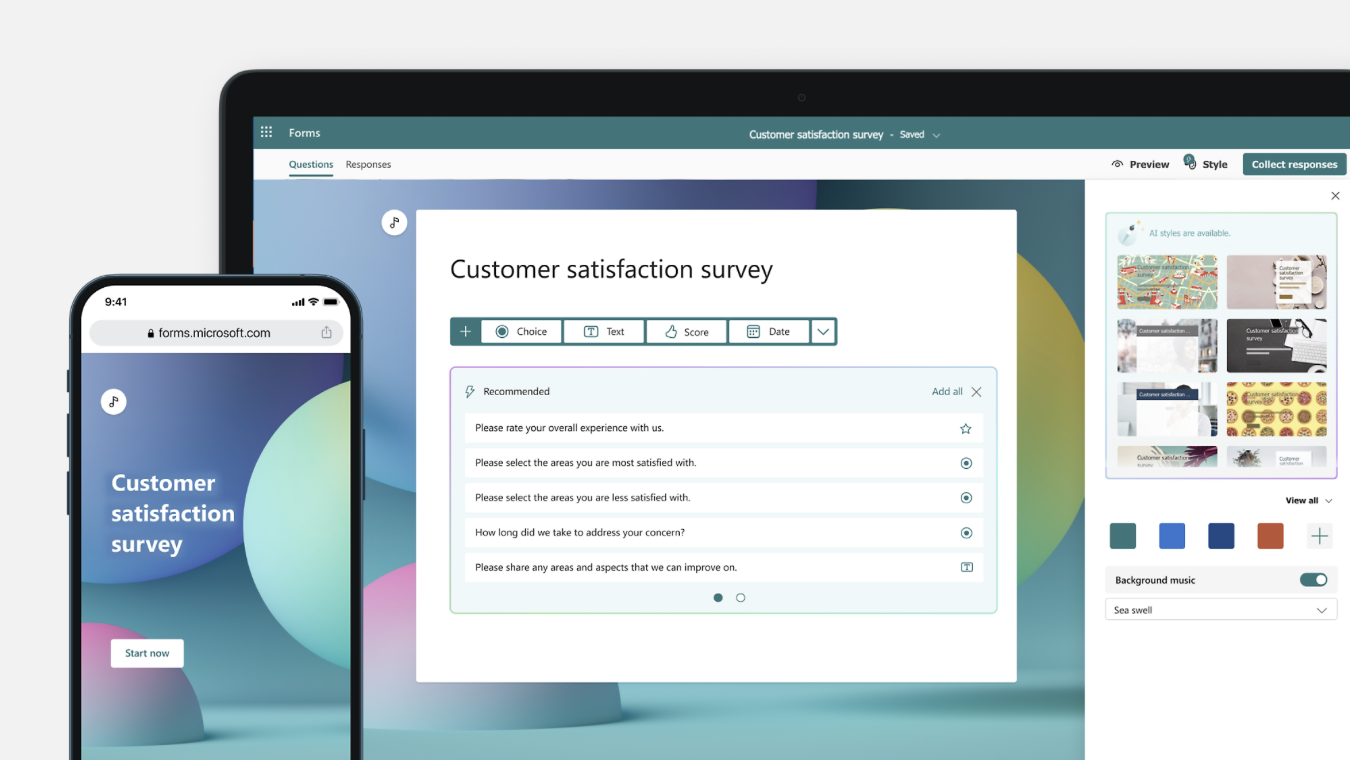
Task: Toggle Background music switch
Action: (1314, 580)
